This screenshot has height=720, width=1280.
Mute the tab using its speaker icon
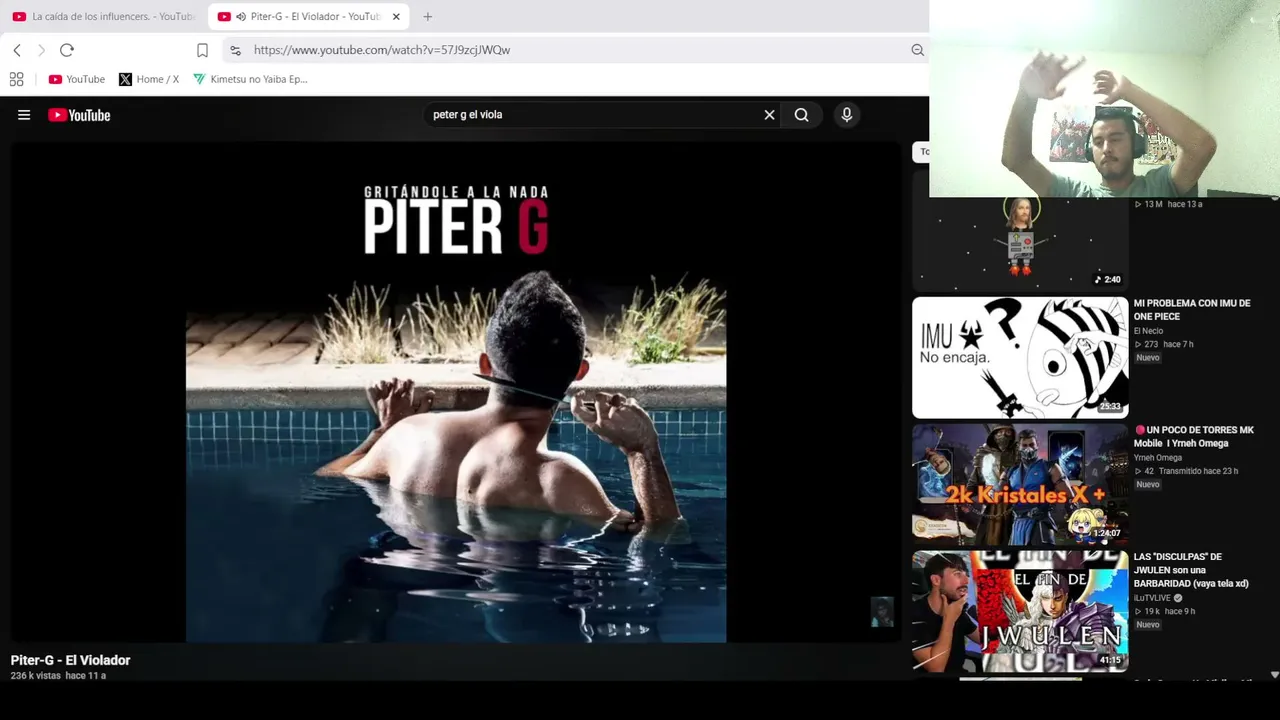(241, 17)
